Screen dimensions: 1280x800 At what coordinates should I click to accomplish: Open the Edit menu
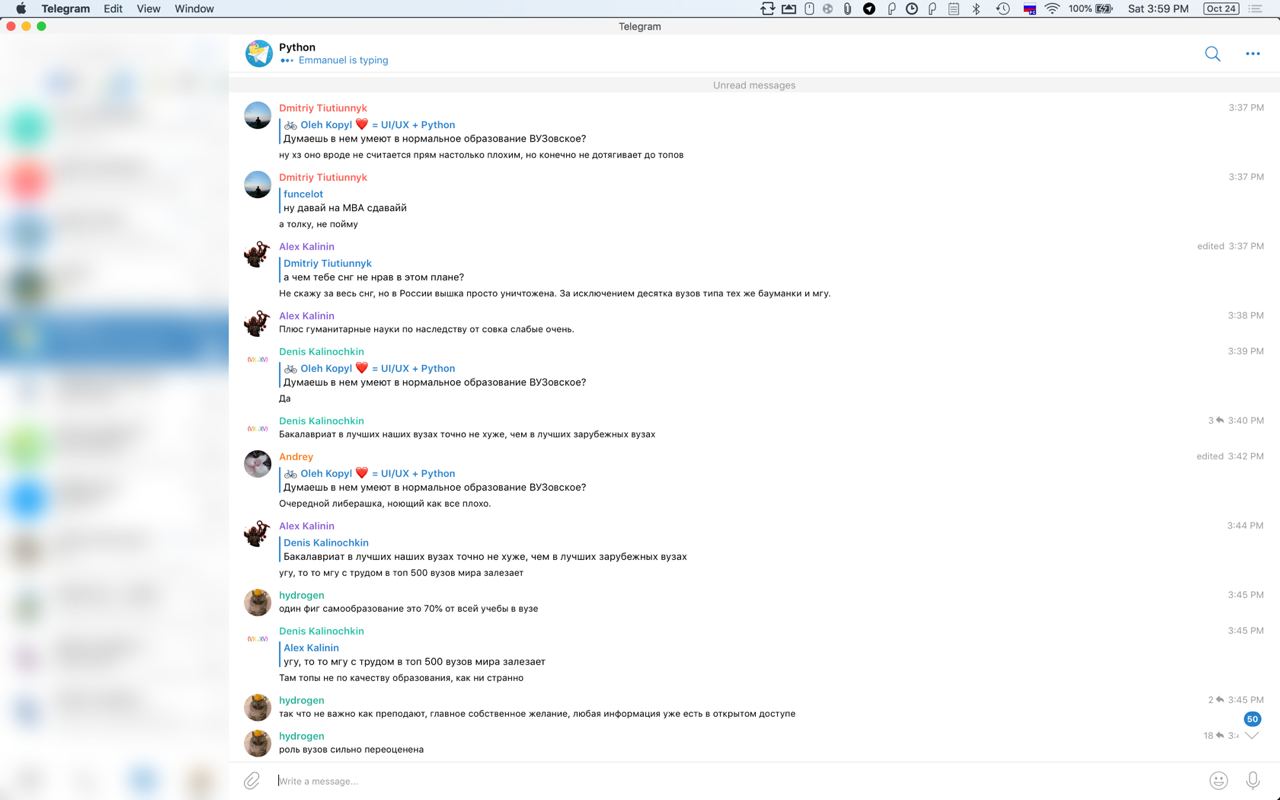(x=113, y=8)
